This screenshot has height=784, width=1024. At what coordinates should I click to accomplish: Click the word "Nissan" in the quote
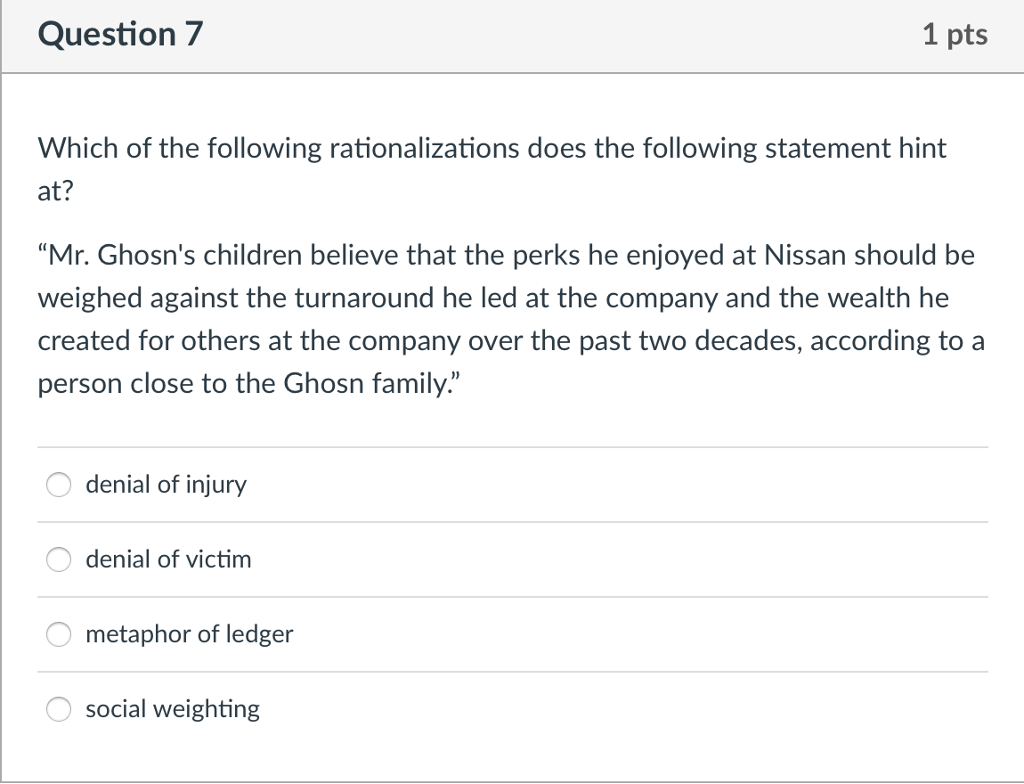808,256
